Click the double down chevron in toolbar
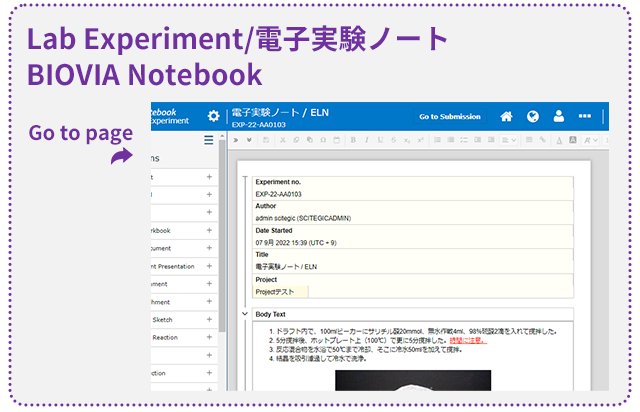 (x=249, y=140)
